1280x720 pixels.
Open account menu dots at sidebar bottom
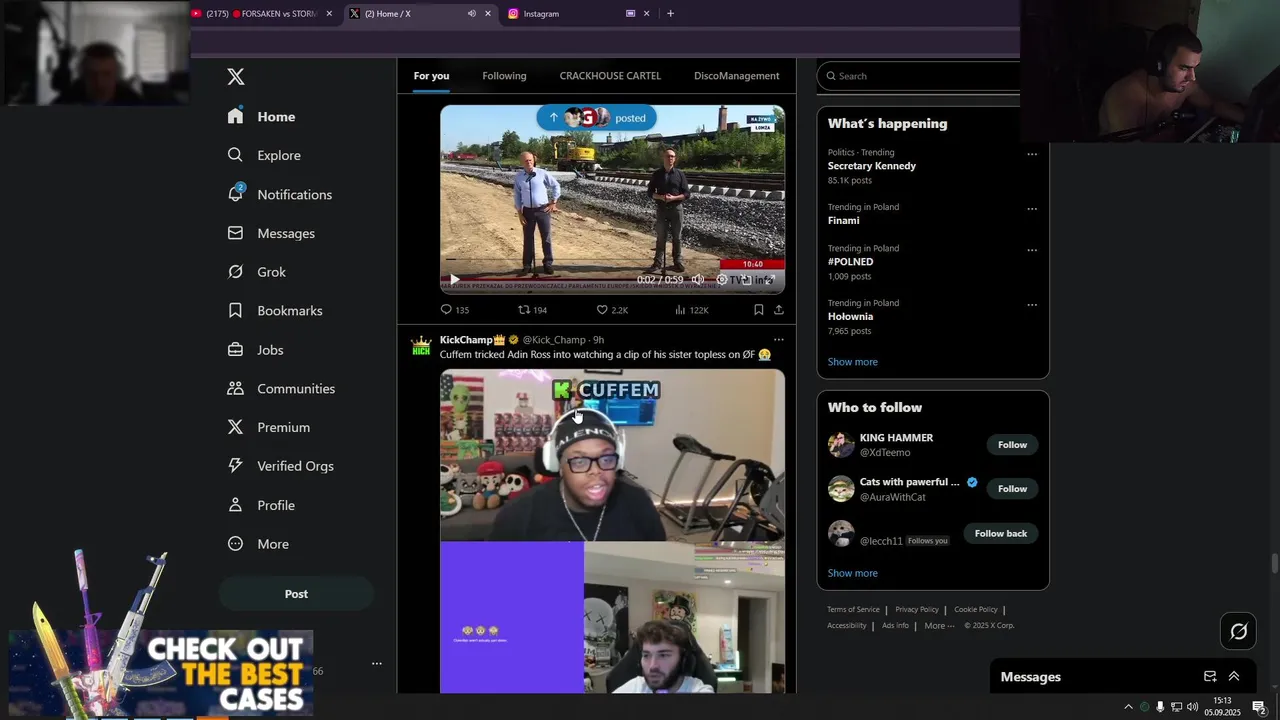tap(377, 663)
